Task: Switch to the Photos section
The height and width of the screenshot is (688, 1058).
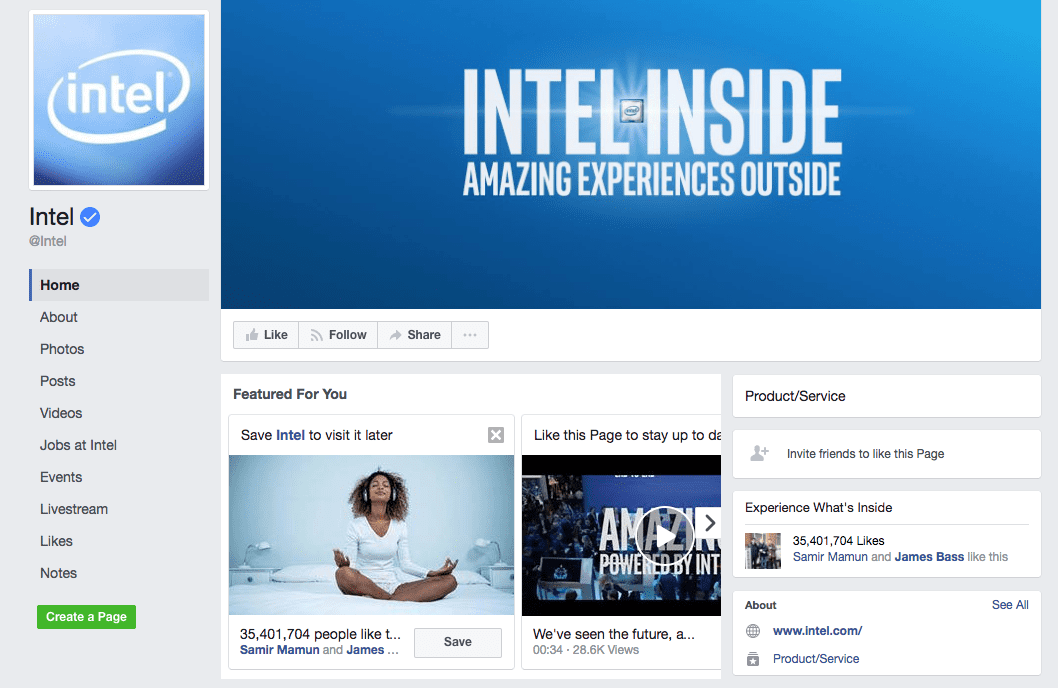Action: pyautogui.click(x=62, y=348)
